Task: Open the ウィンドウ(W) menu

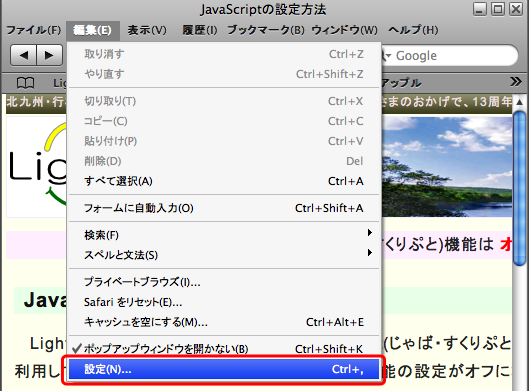Action: click(x=344, y=30)
